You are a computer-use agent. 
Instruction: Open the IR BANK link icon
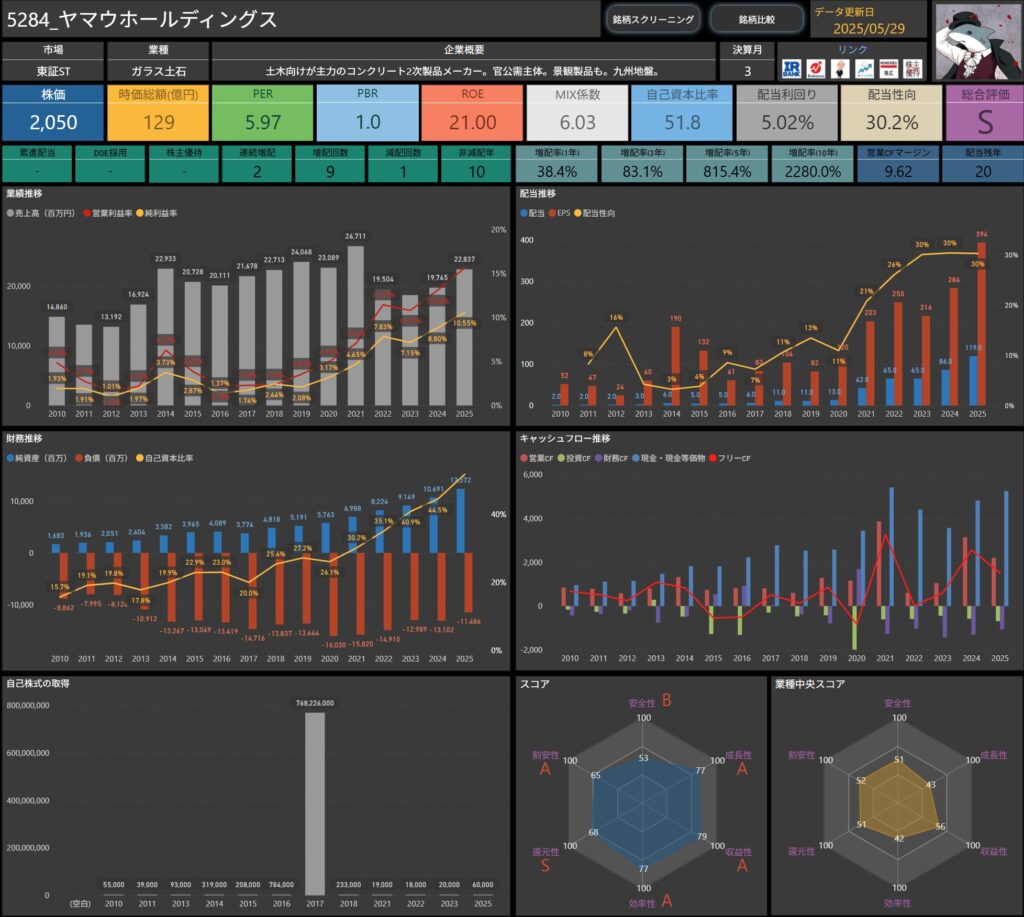click(791, 69)
